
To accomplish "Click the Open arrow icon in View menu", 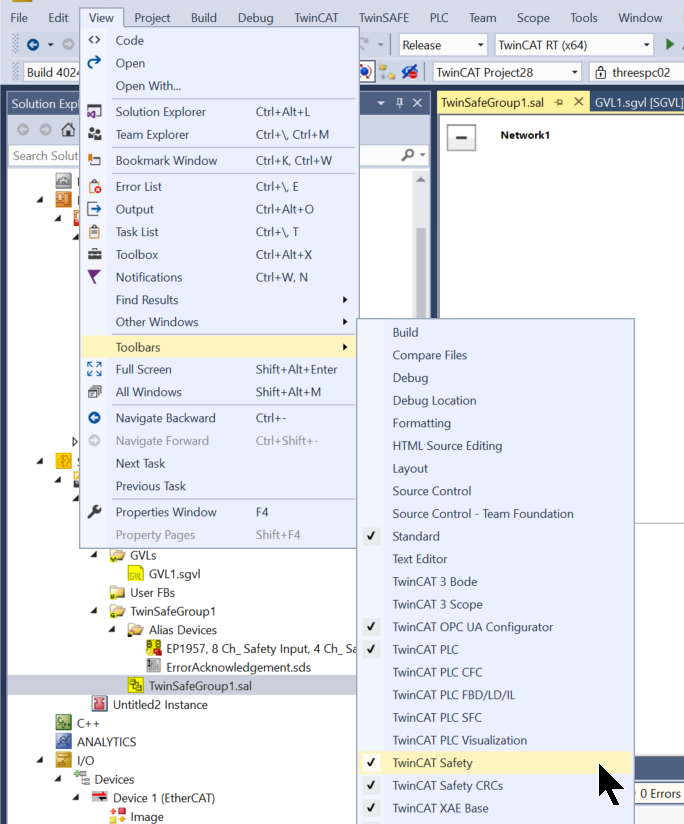I will click(x=95, y=63).
